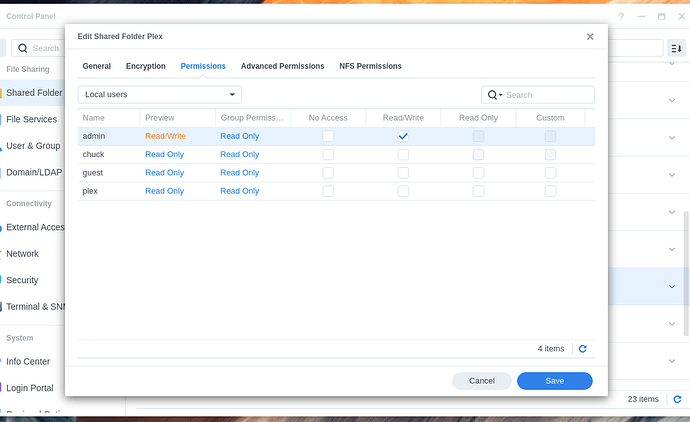Enable Read/Write for plex
The height and width of the screenshot is (422, 690).
click(x=403, y=191)
